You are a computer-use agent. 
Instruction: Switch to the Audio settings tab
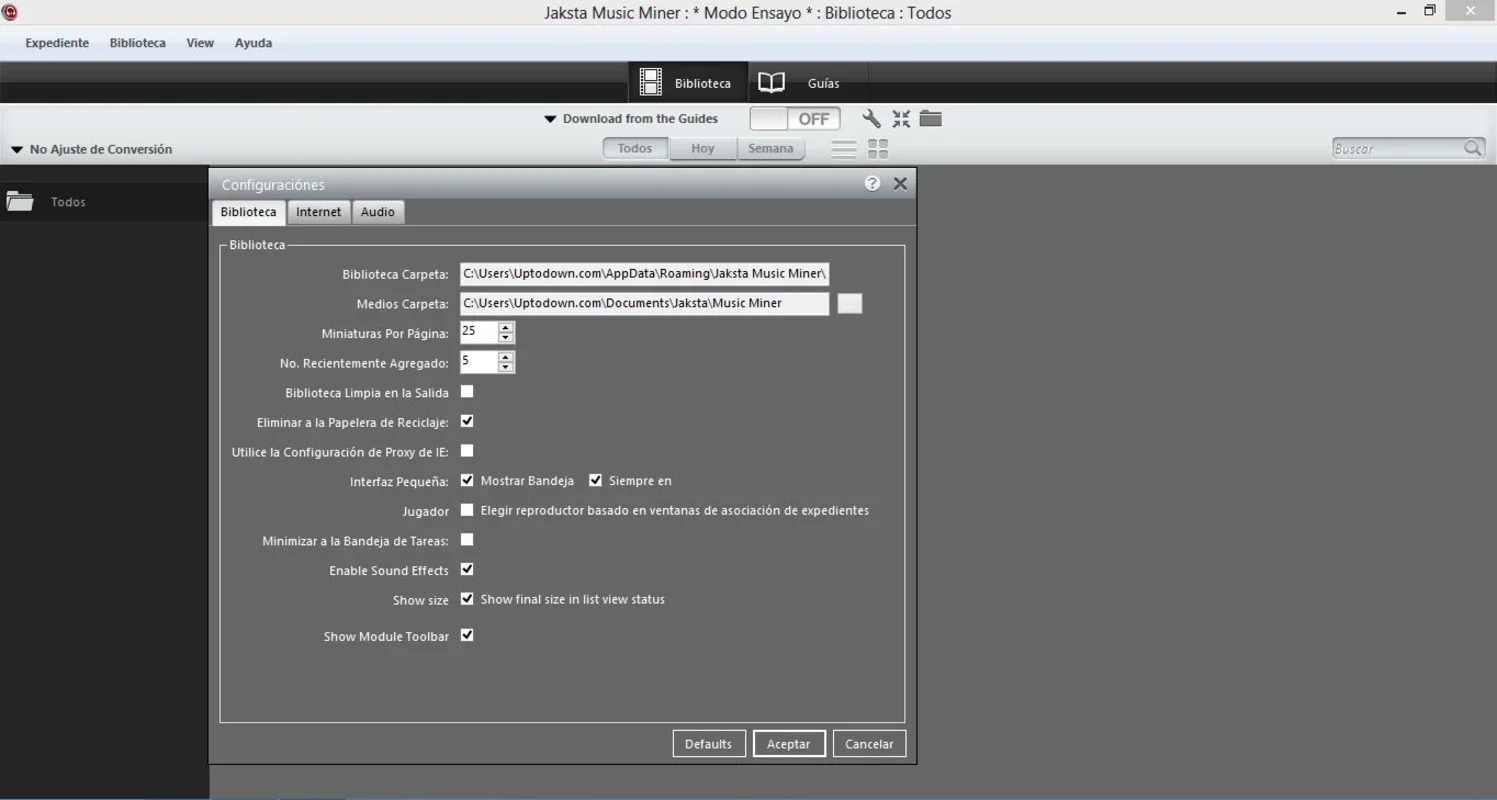[378, 212]
